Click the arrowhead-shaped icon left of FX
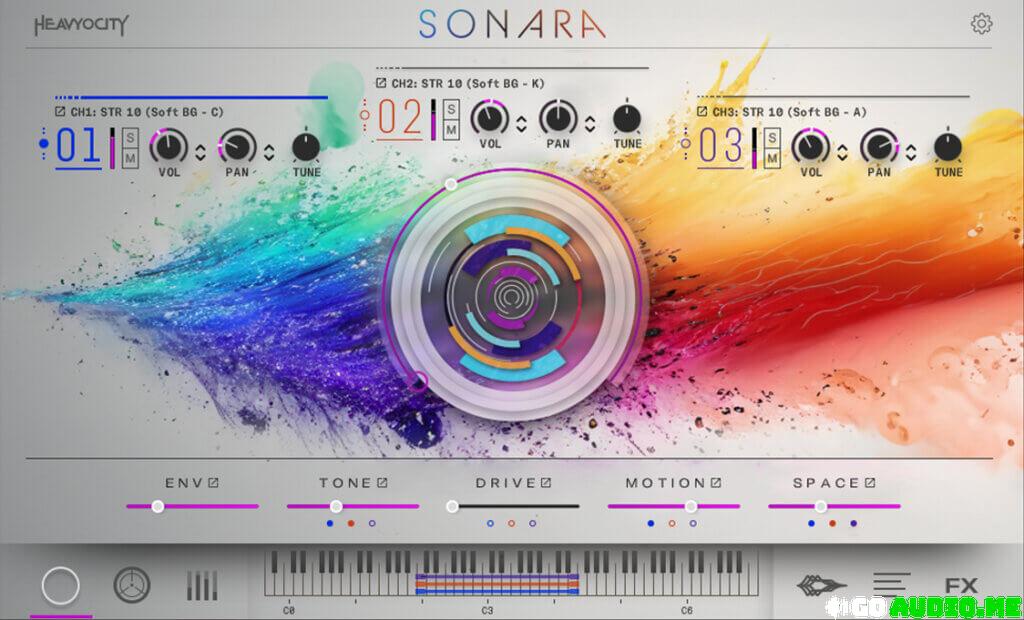 (821, 586)
